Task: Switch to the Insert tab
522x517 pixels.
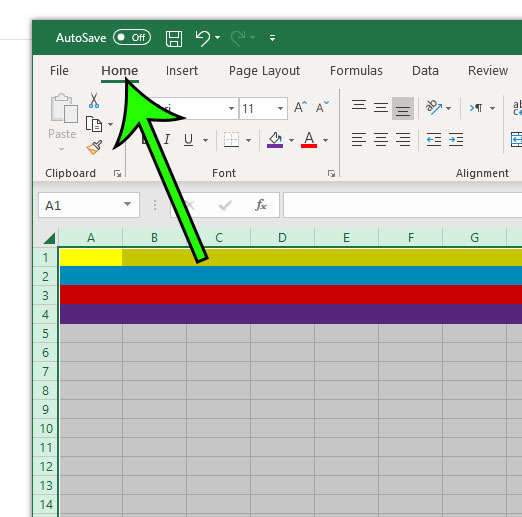Action: click(x=182, y=71)
